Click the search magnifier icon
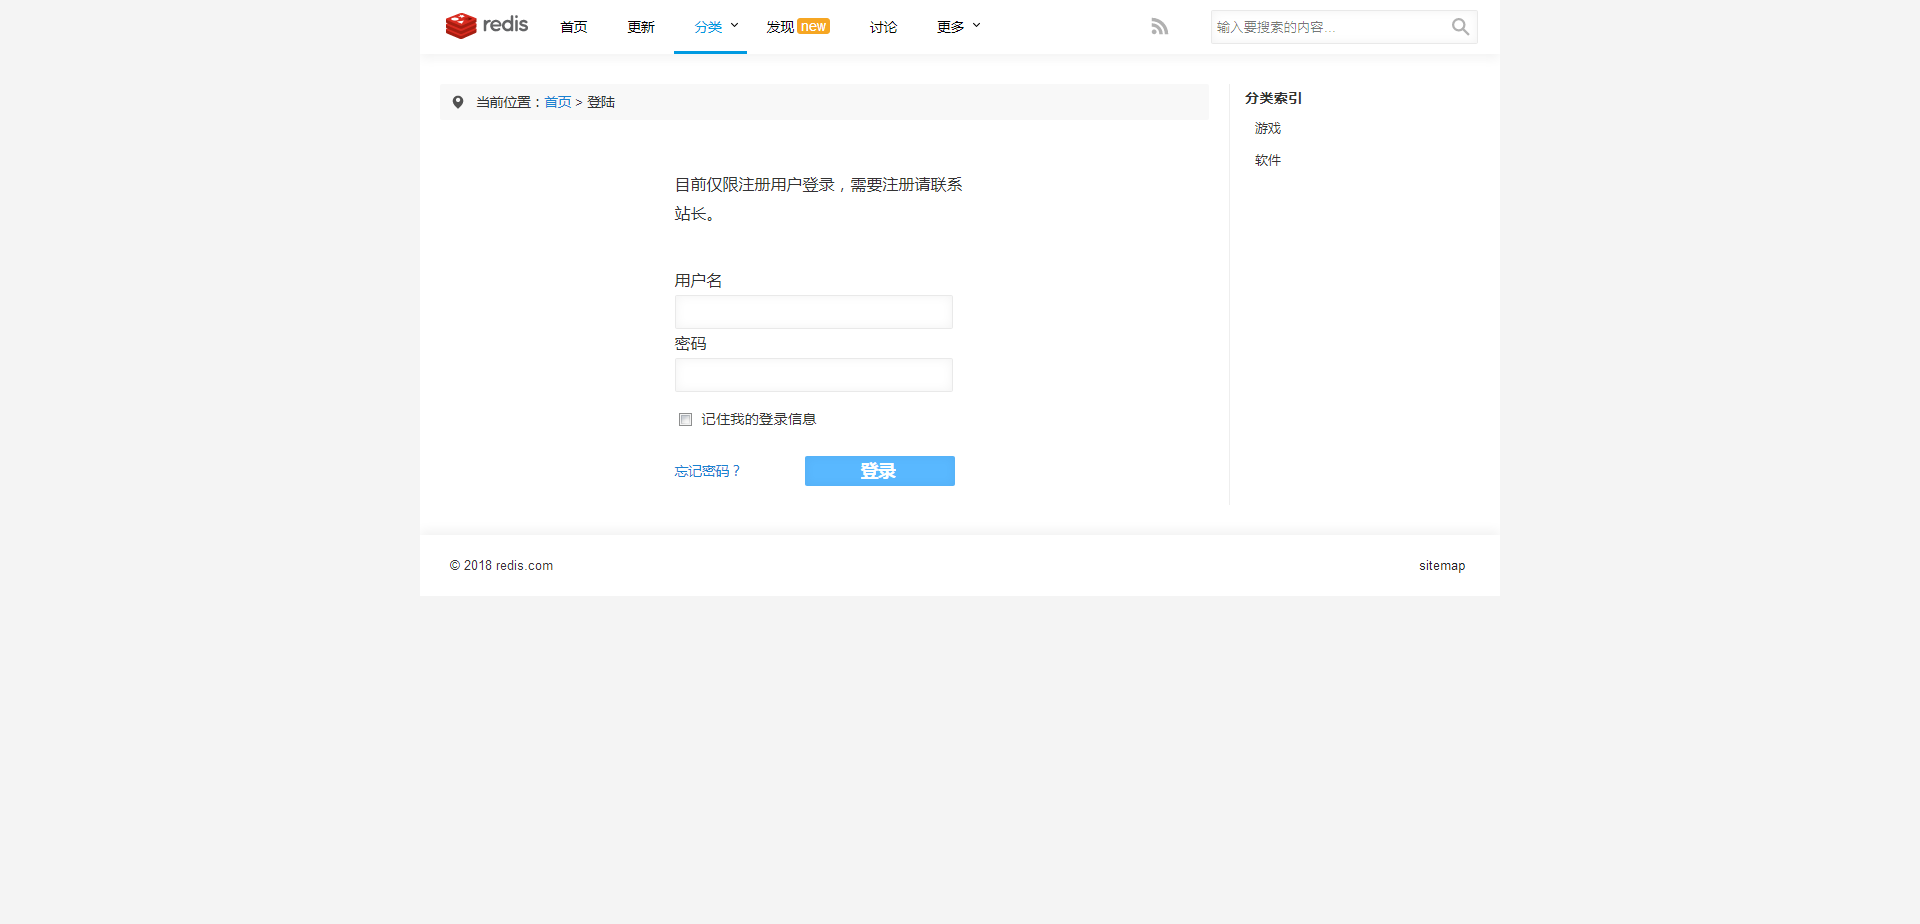This screenshot has width=1920, height=924. tap(1460, 27)
